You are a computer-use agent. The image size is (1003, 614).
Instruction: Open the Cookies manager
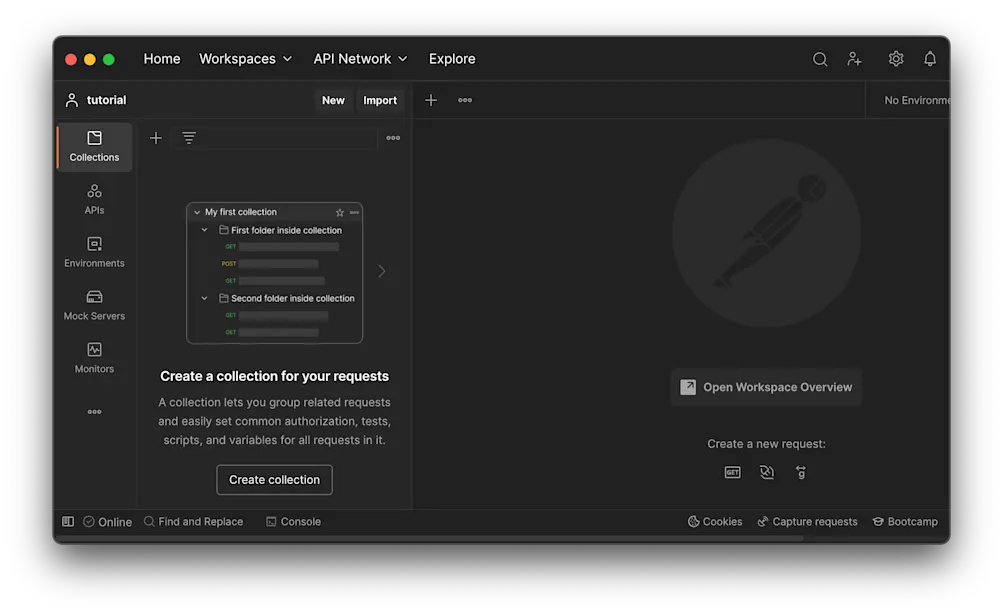(714, 521)
